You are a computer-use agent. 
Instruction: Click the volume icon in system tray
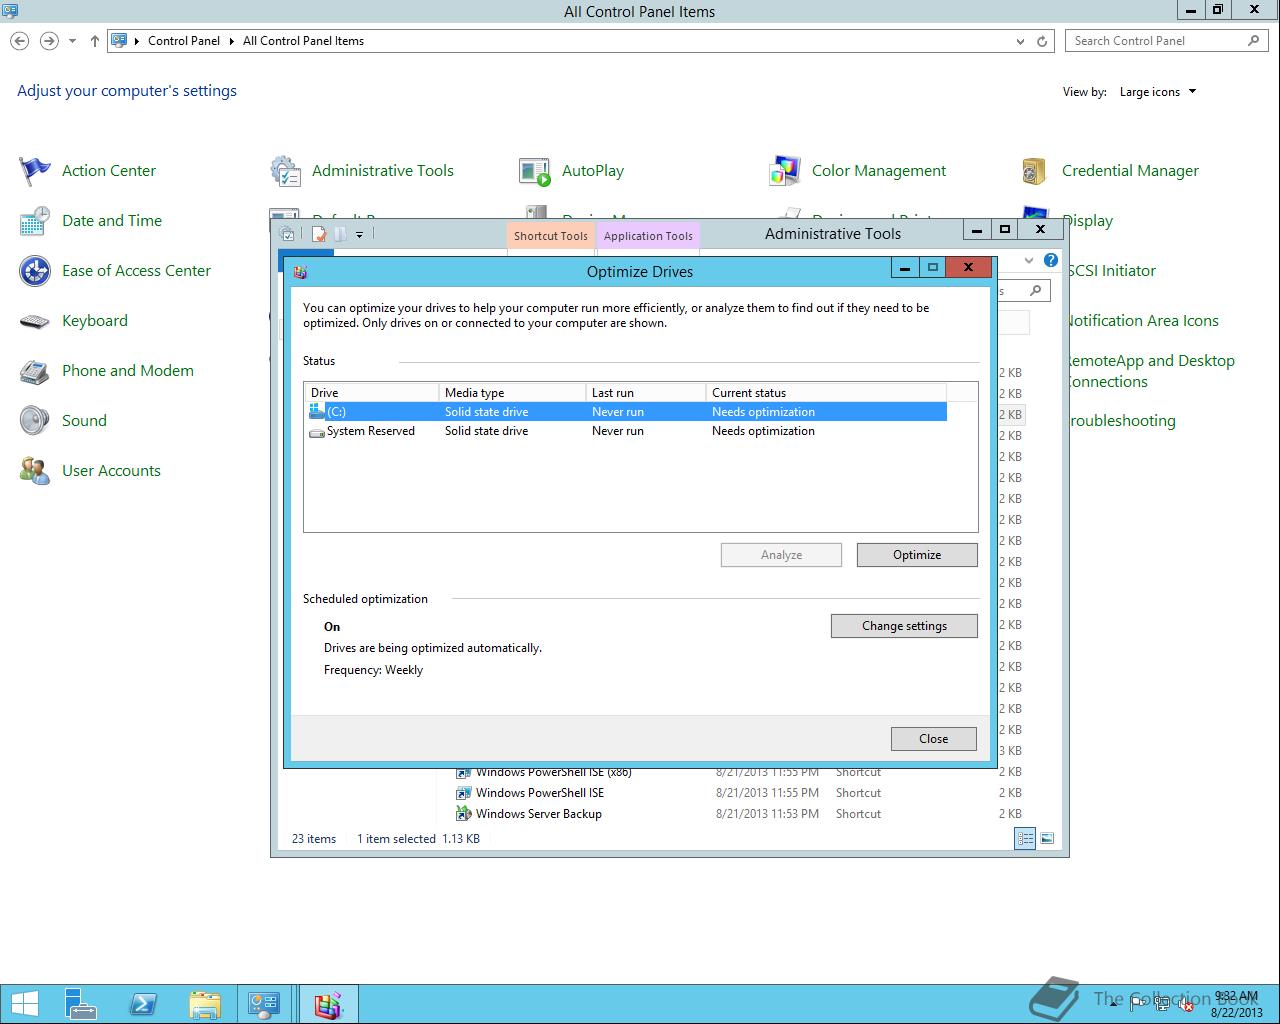(x=1185, y=1003)
